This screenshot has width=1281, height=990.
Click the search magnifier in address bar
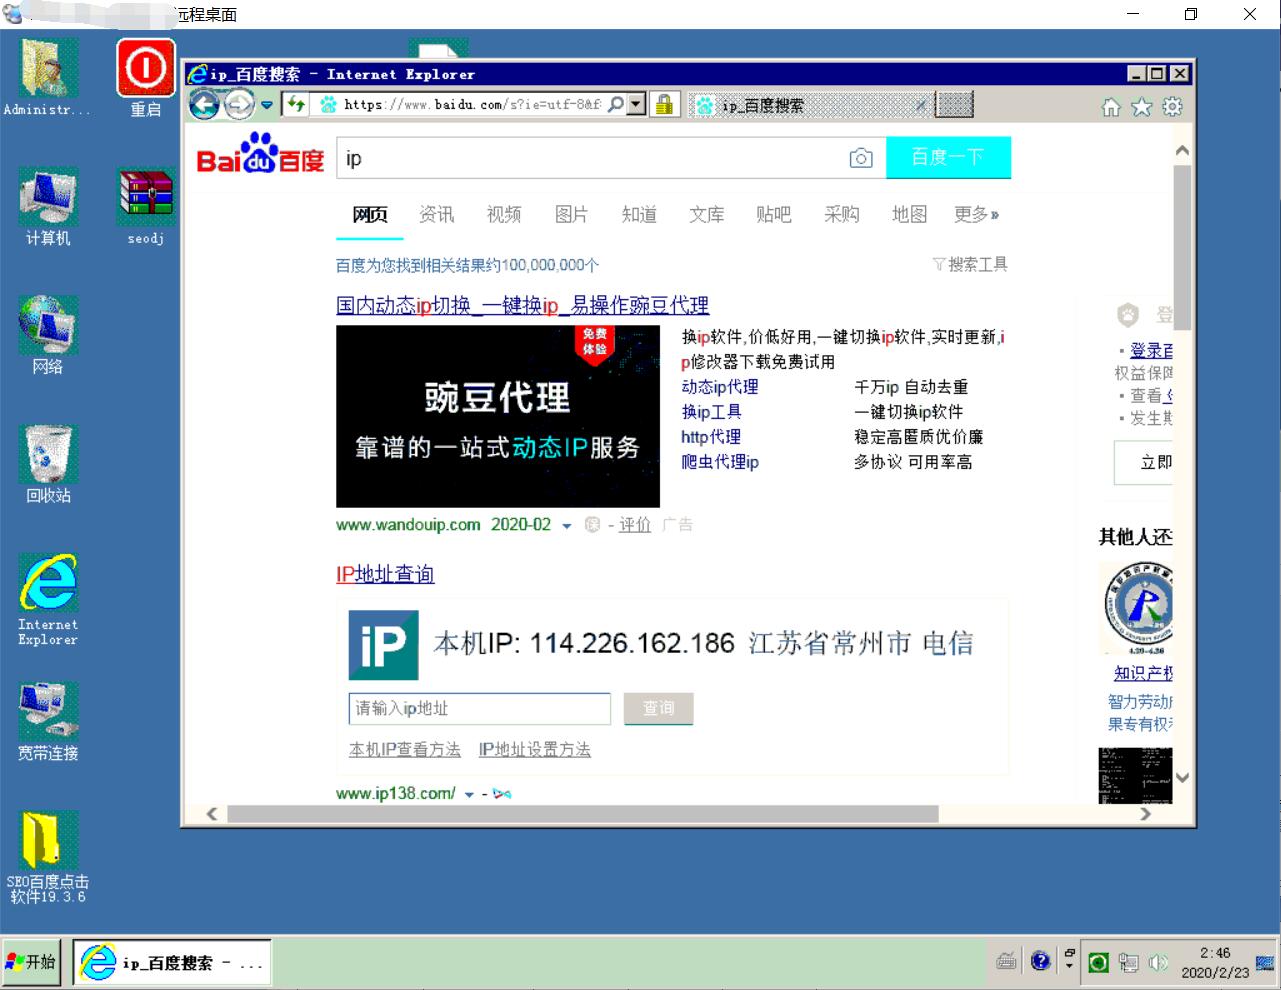[x=616, y=104]
